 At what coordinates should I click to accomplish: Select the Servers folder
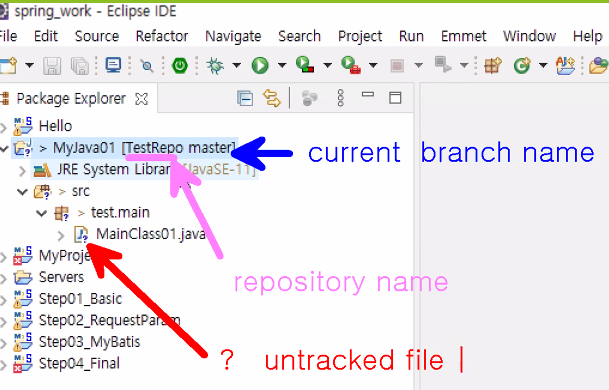[x=61, y=277]
